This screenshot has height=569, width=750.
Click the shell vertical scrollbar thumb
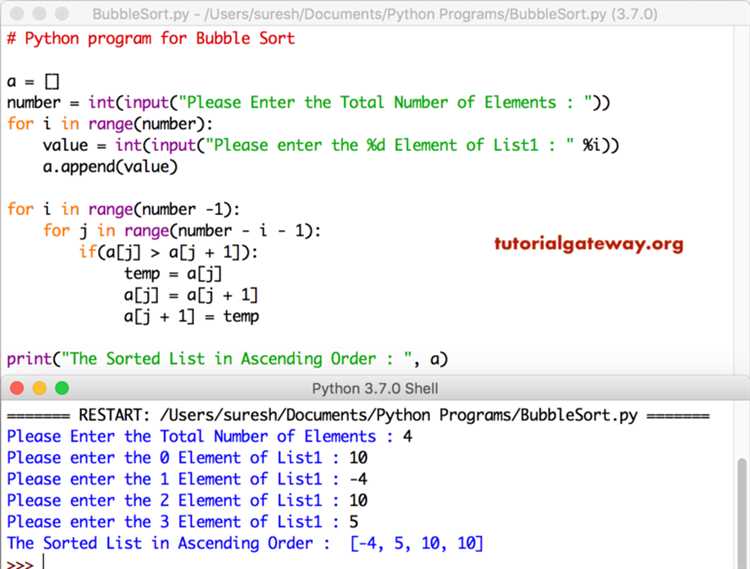742,512
